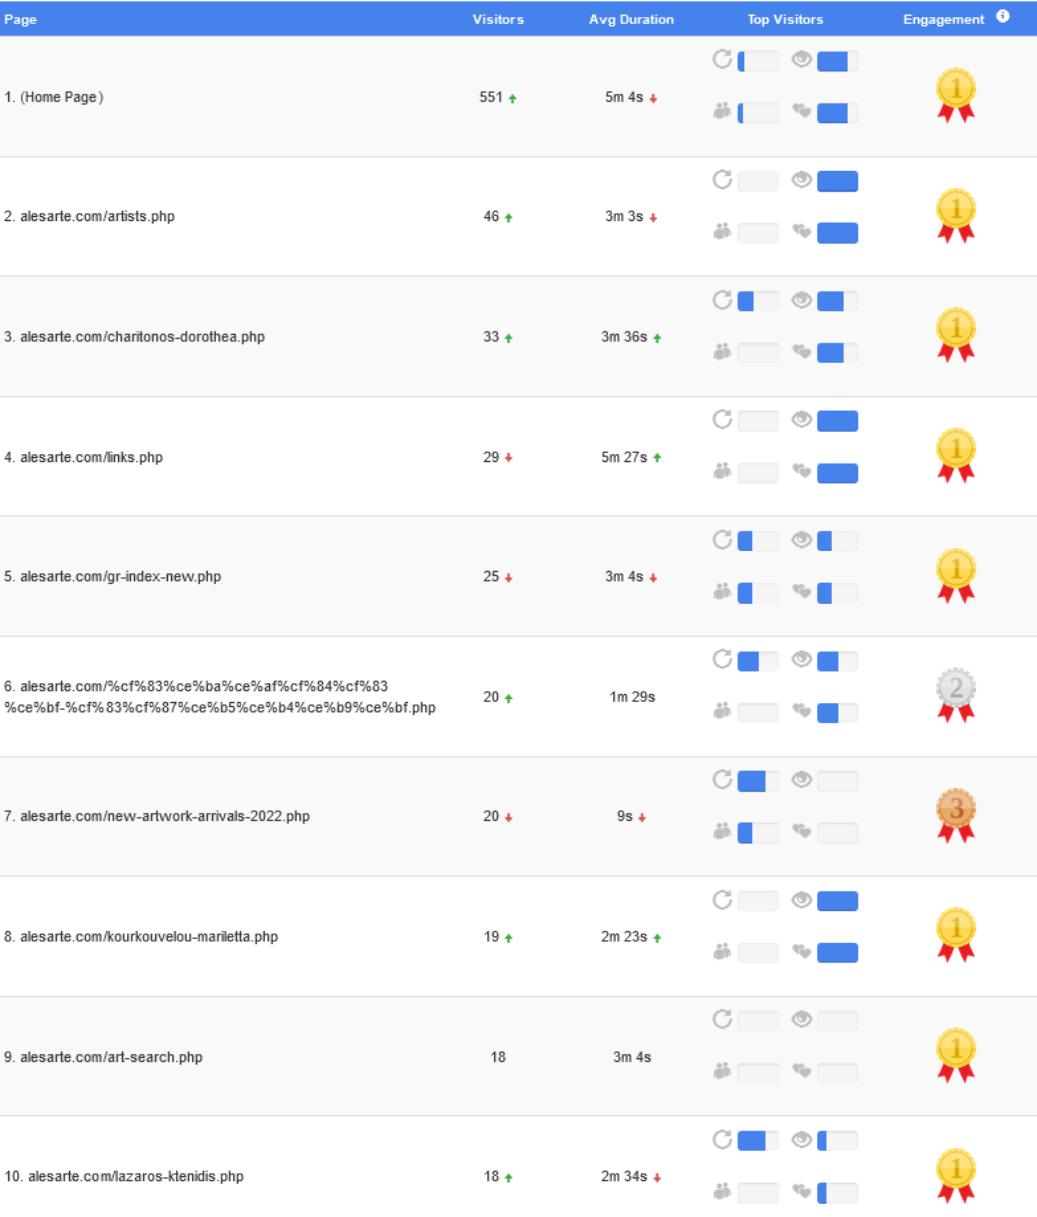
Task: Click the people bar in gr-index-new.php row
Action: 758,593
